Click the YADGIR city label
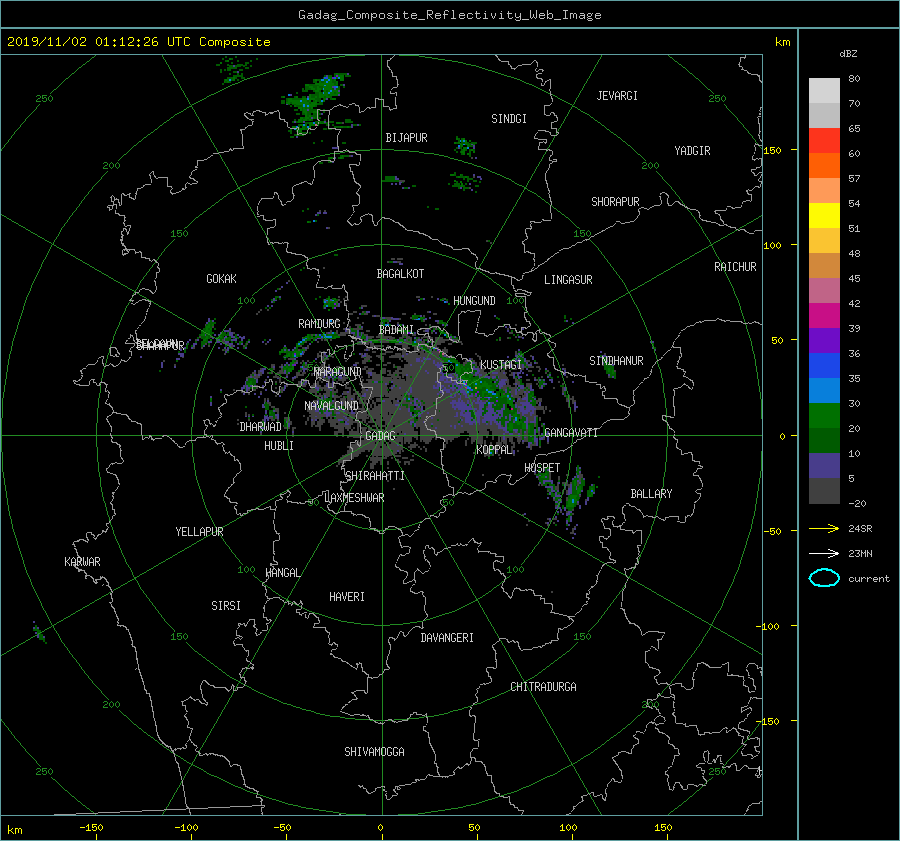The image size is (900, 841). coord(692,151)
